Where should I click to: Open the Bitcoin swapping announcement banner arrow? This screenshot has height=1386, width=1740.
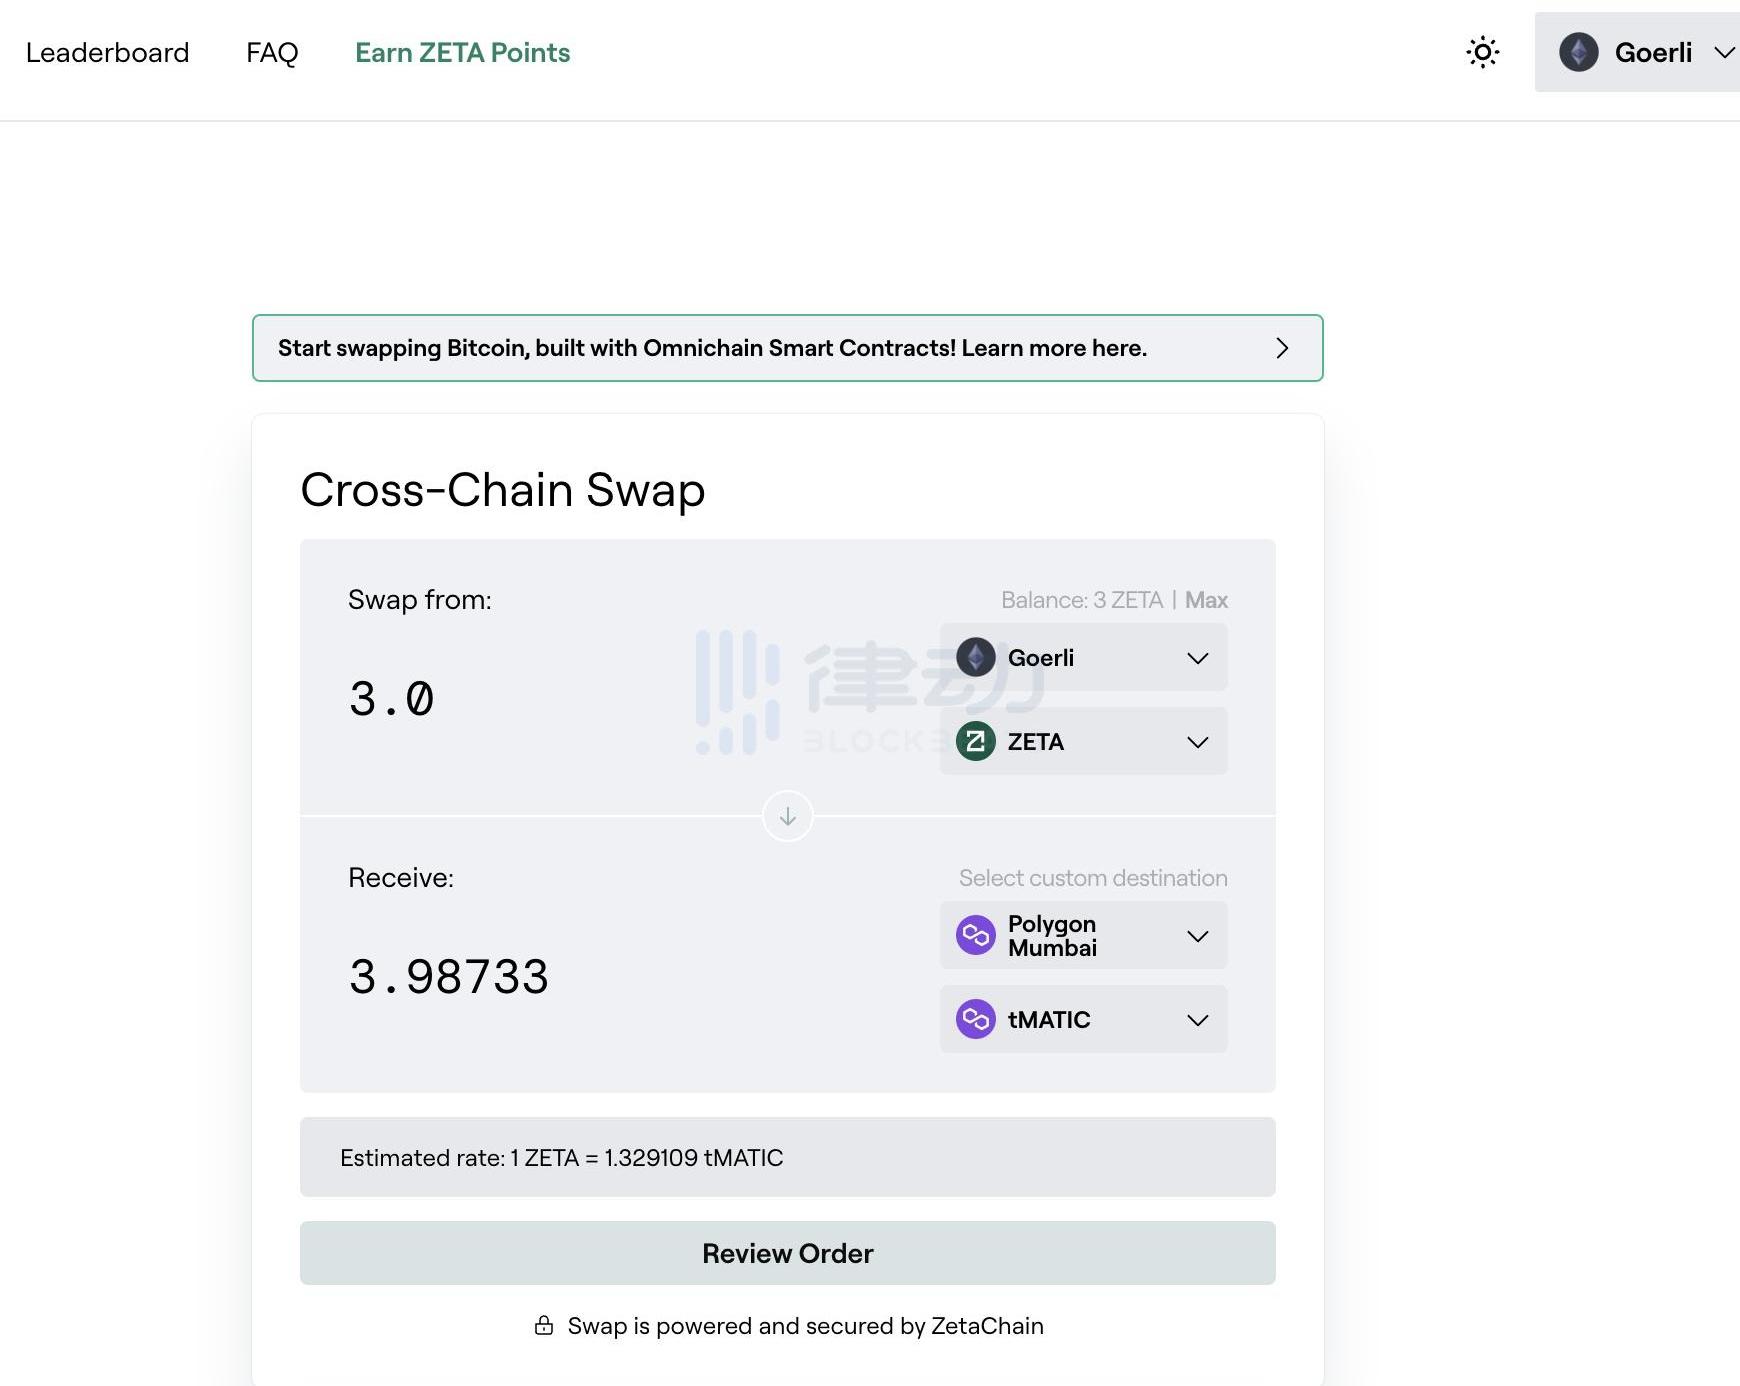click(x=1282, y=348)
